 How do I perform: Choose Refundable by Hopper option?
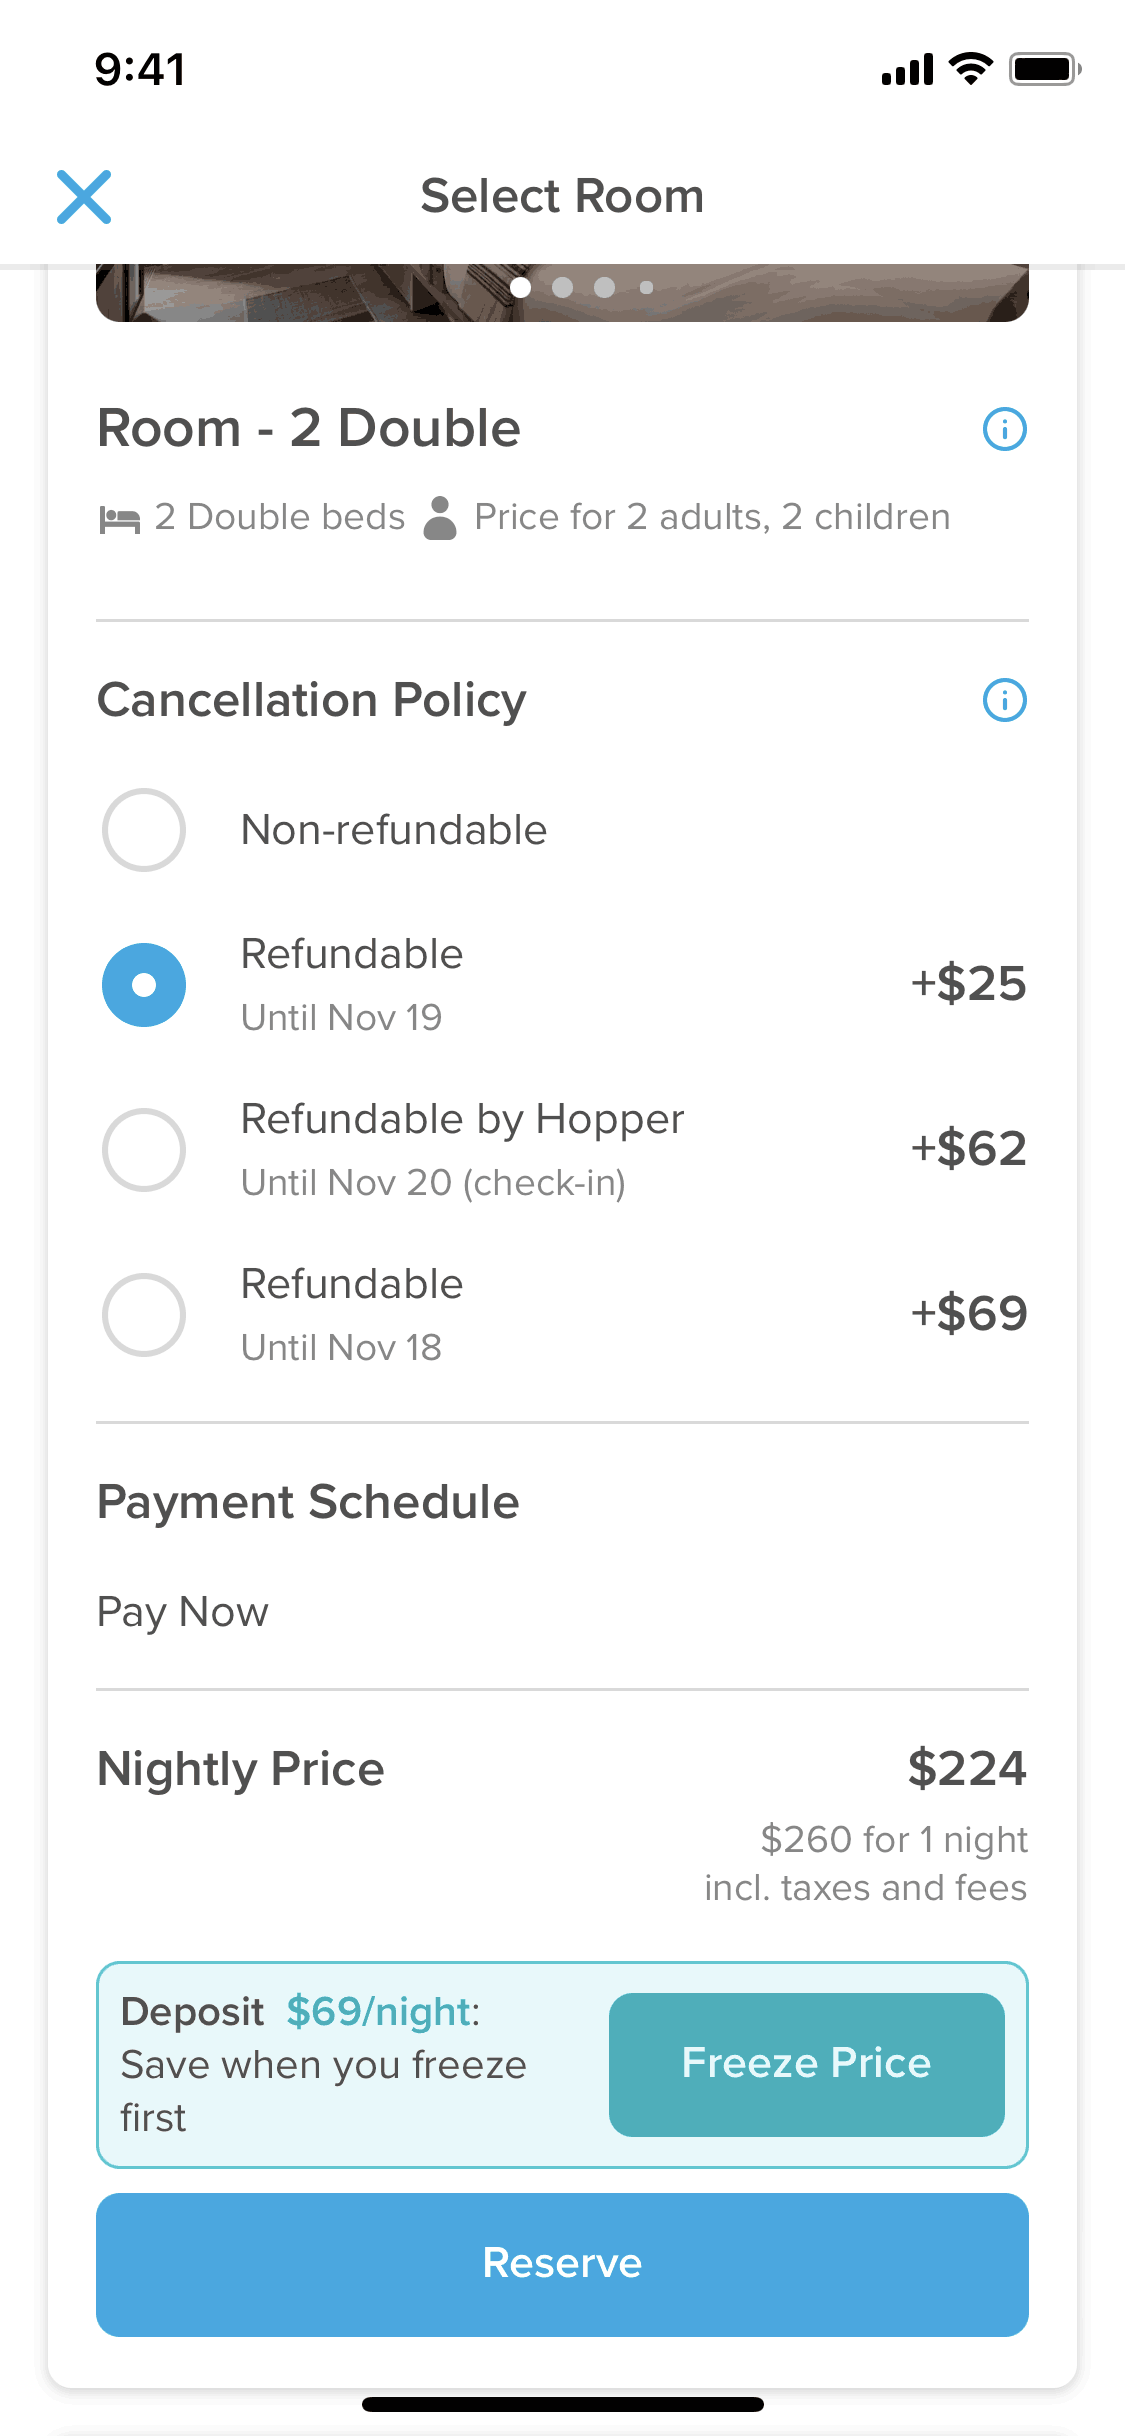(x=144, y=1150)
